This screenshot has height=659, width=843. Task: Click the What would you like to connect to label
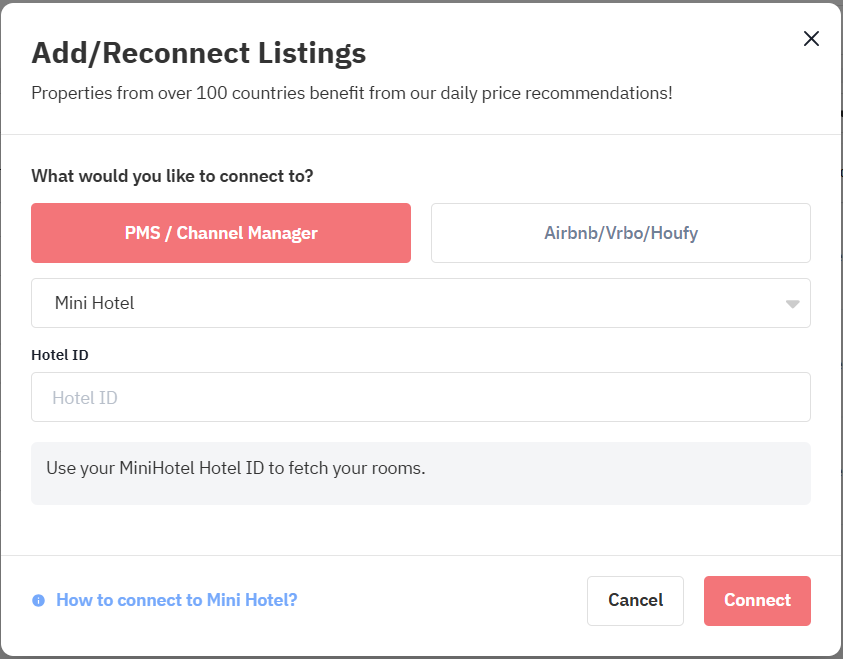pos(172,176)
